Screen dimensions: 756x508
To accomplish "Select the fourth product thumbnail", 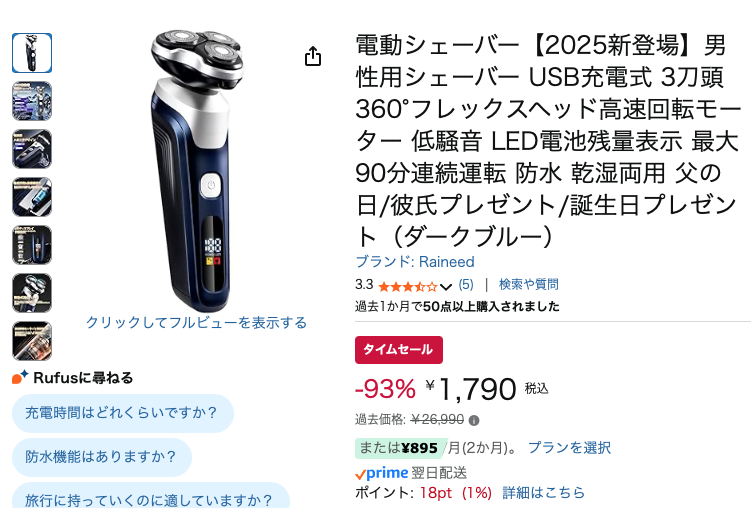I will coord(32,197).
